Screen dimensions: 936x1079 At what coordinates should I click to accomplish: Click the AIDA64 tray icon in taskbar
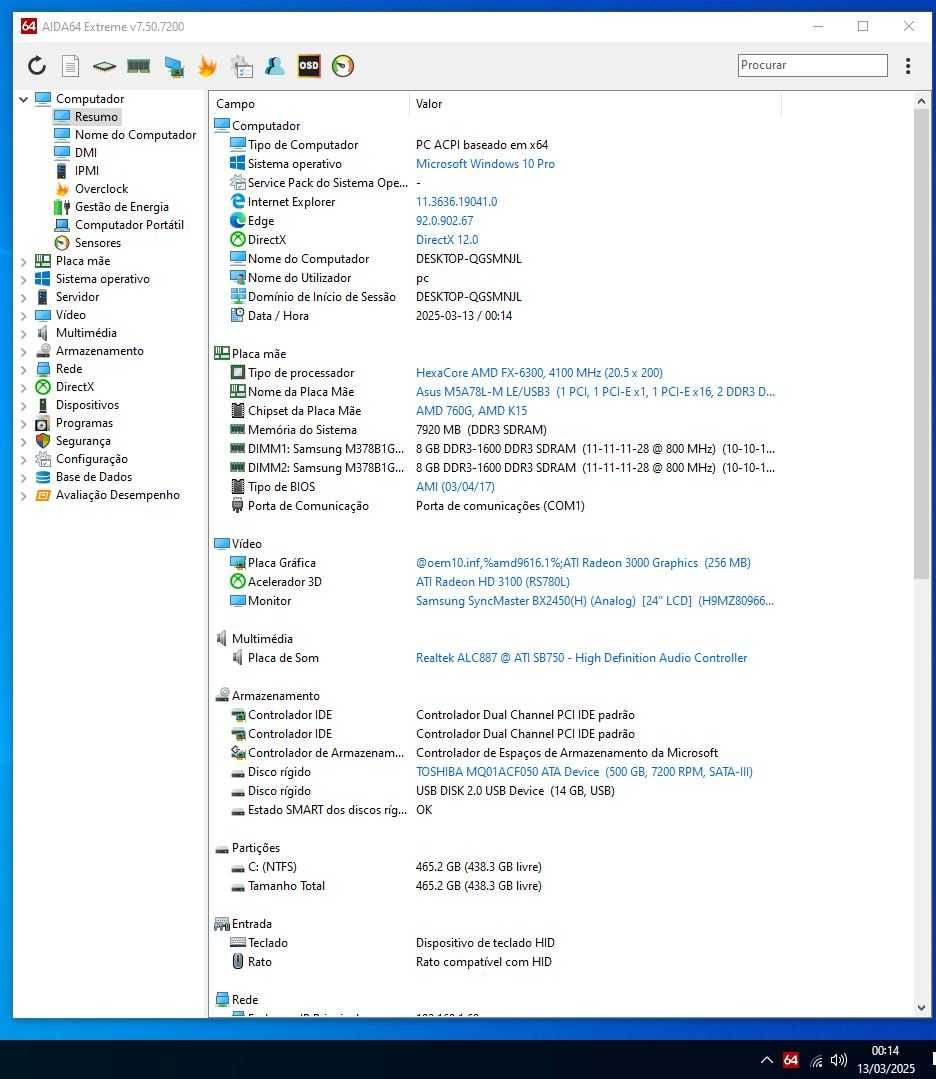click(x=791, y=1060)
